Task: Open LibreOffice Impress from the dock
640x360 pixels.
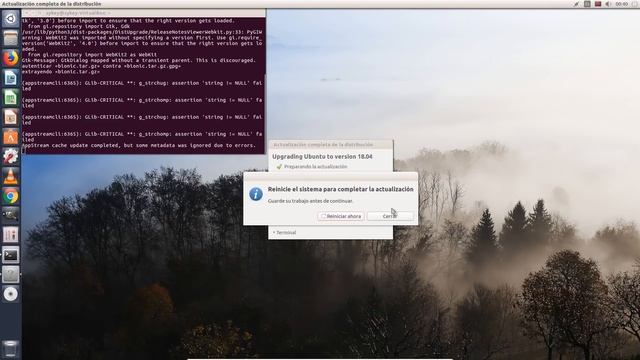Action: [11, 117]
